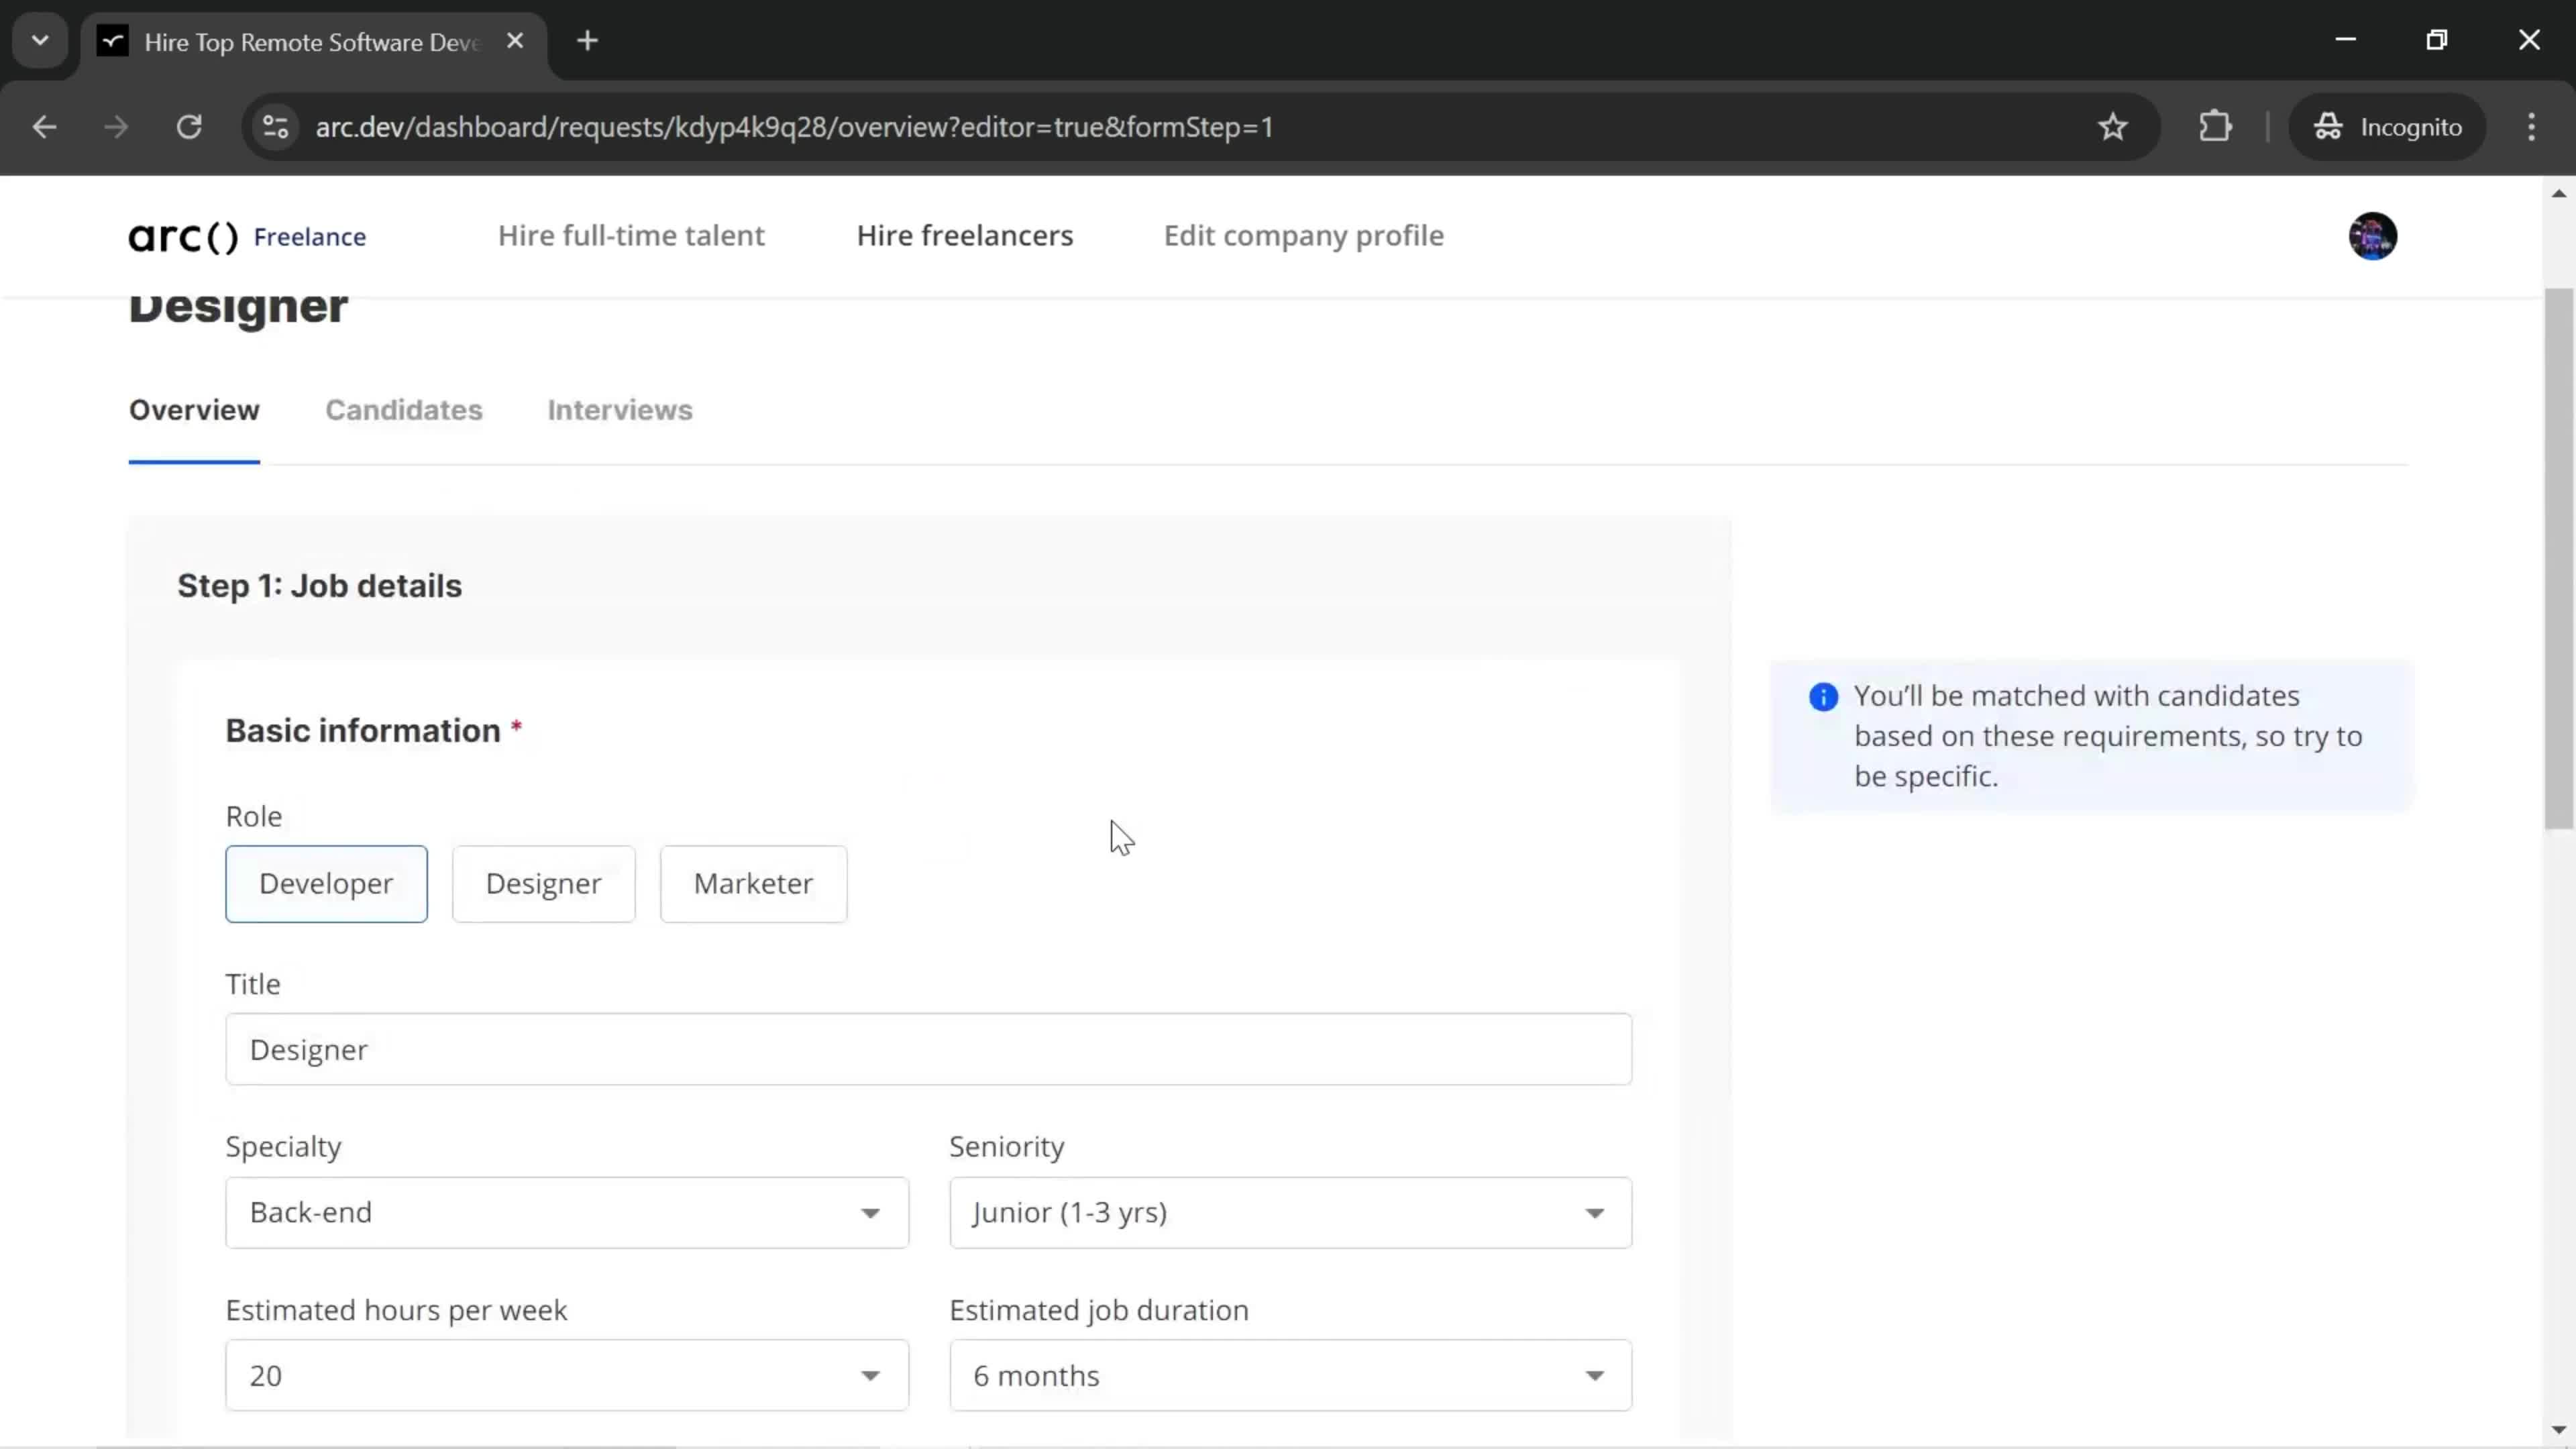Click the user profile avatar icon
This screenshot has width=2576, height=1449.
[x=2373, y=235]
